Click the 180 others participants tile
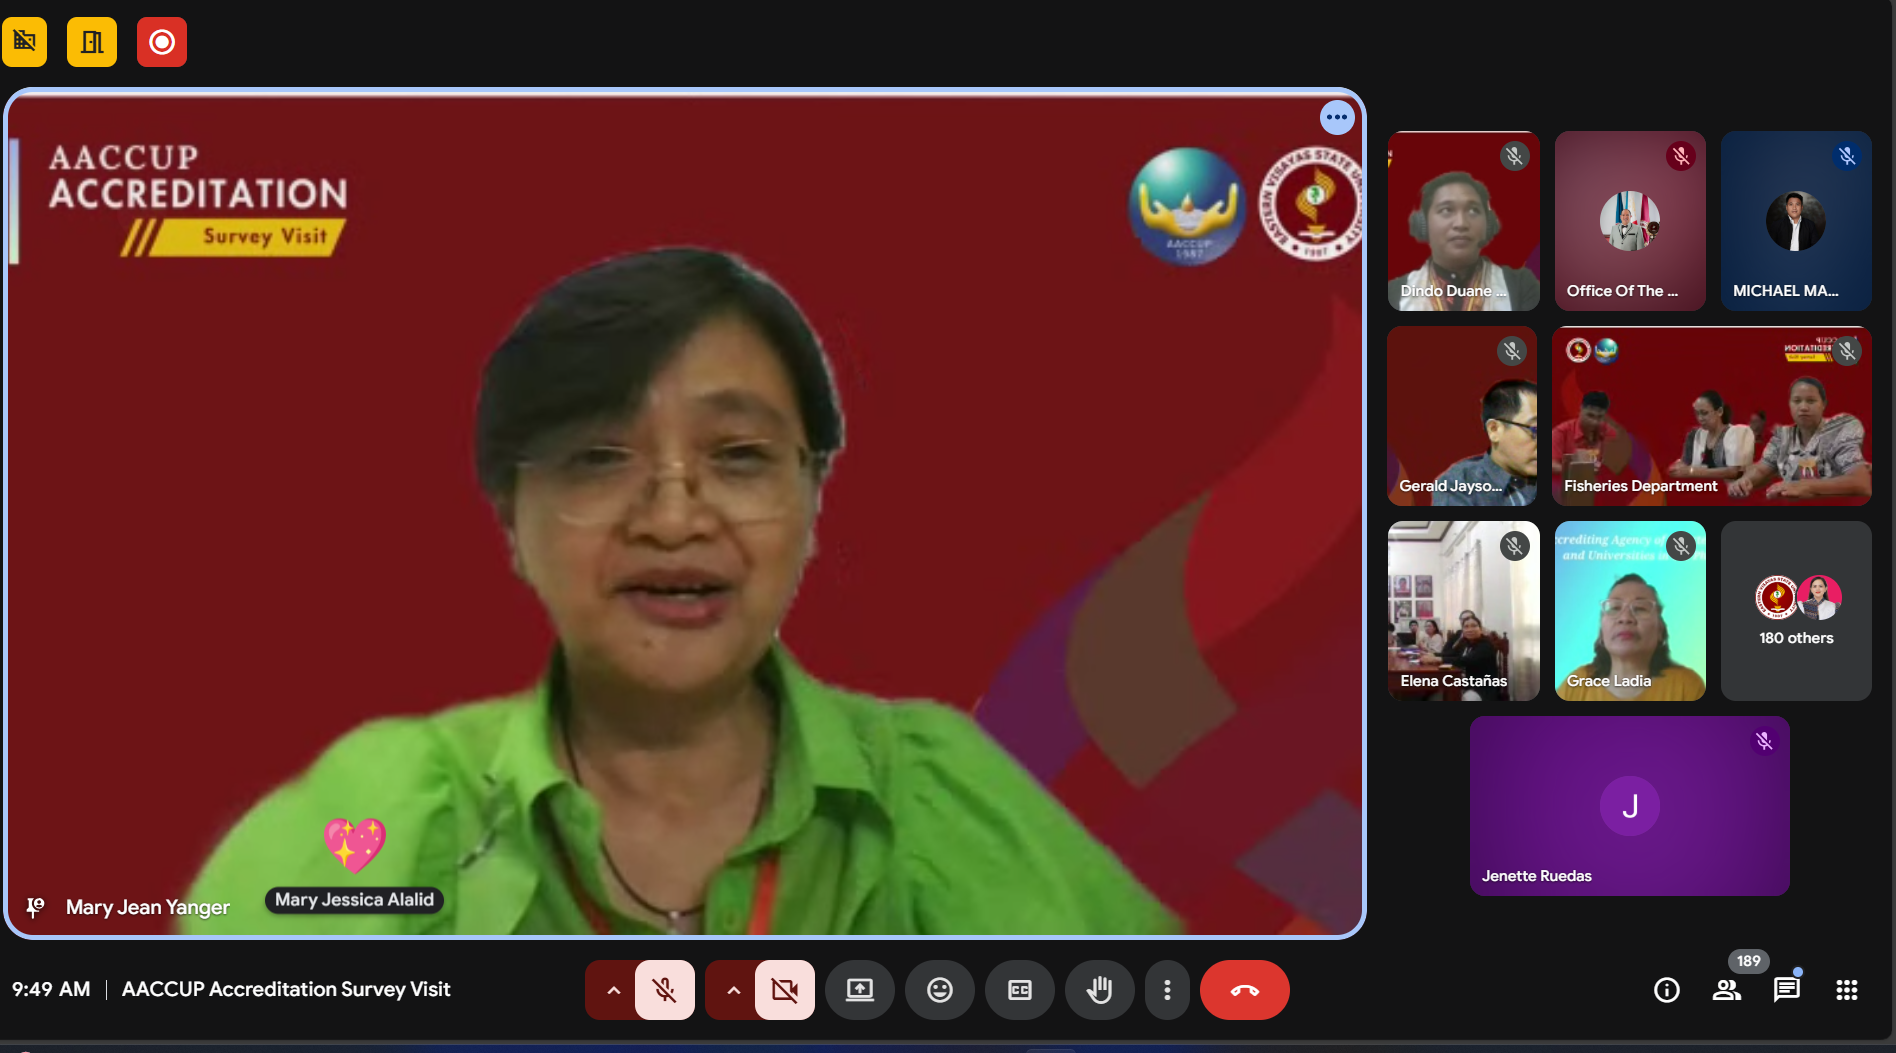Image resolution: width=1896 pixels, height=1053 pixels. (x=1796, y=611)
